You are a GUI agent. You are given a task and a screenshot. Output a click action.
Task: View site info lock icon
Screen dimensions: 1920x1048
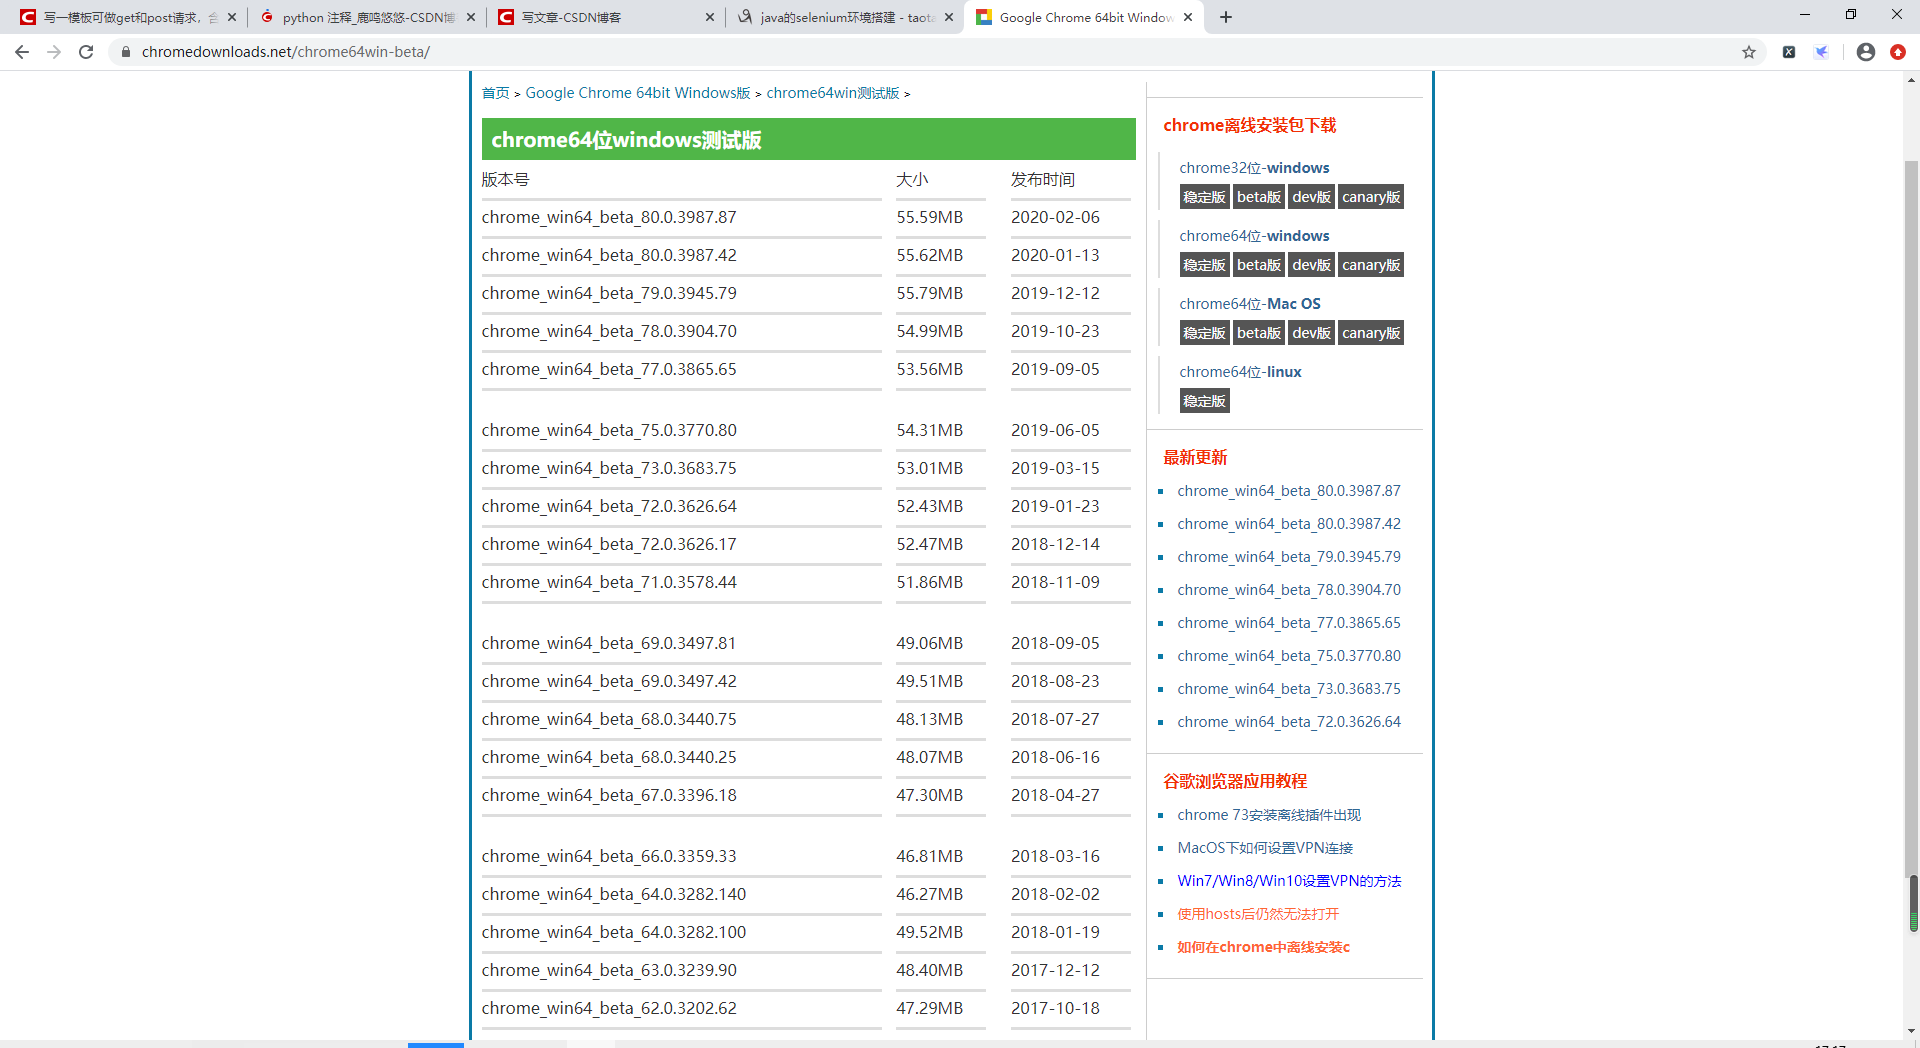point(126,52)
